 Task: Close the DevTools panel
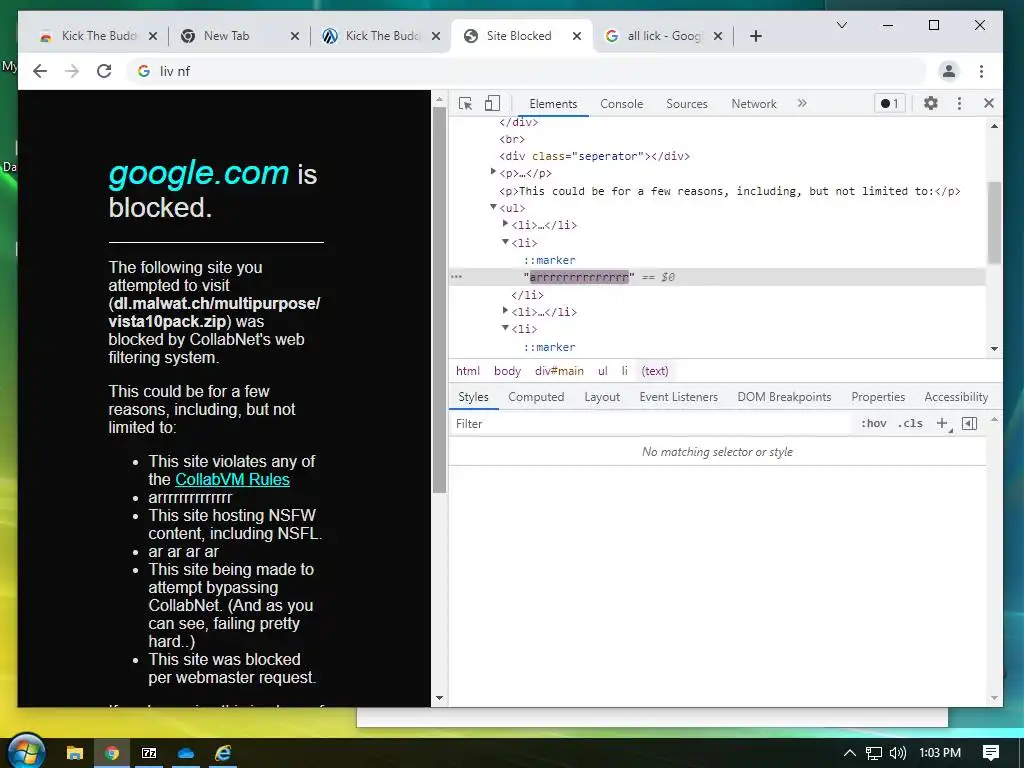989,103
